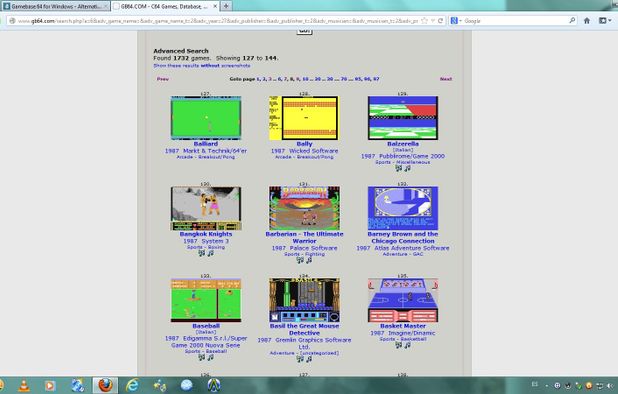Screen dimensions: 618x394
Task: Click the search magnifier icon in the Google box
Action: click(572, 20)
